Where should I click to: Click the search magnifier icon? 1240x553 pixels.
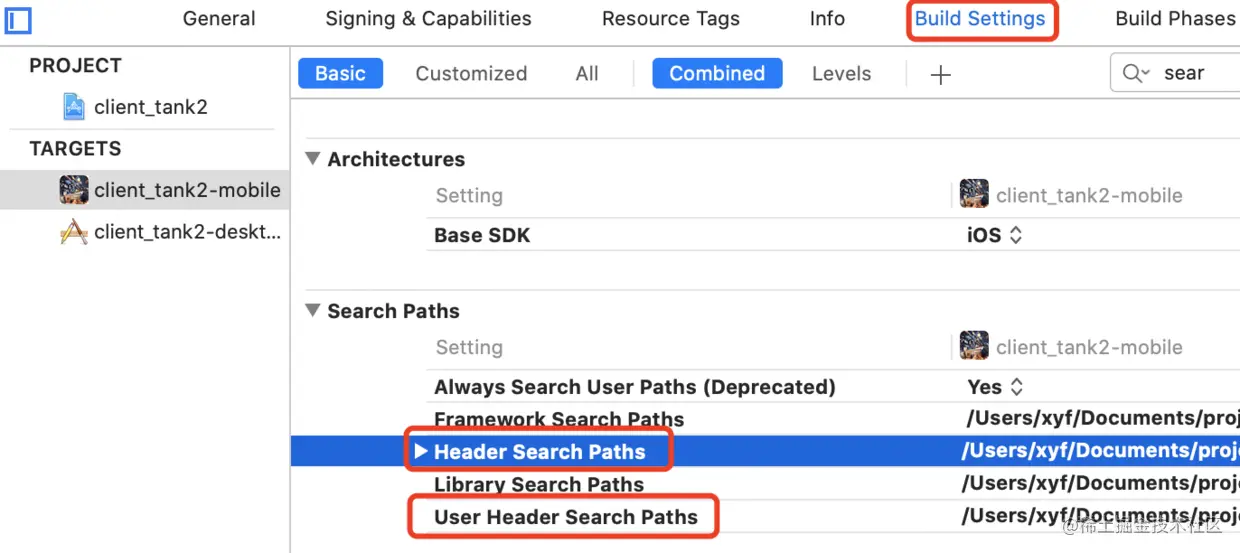point(1135,73)
